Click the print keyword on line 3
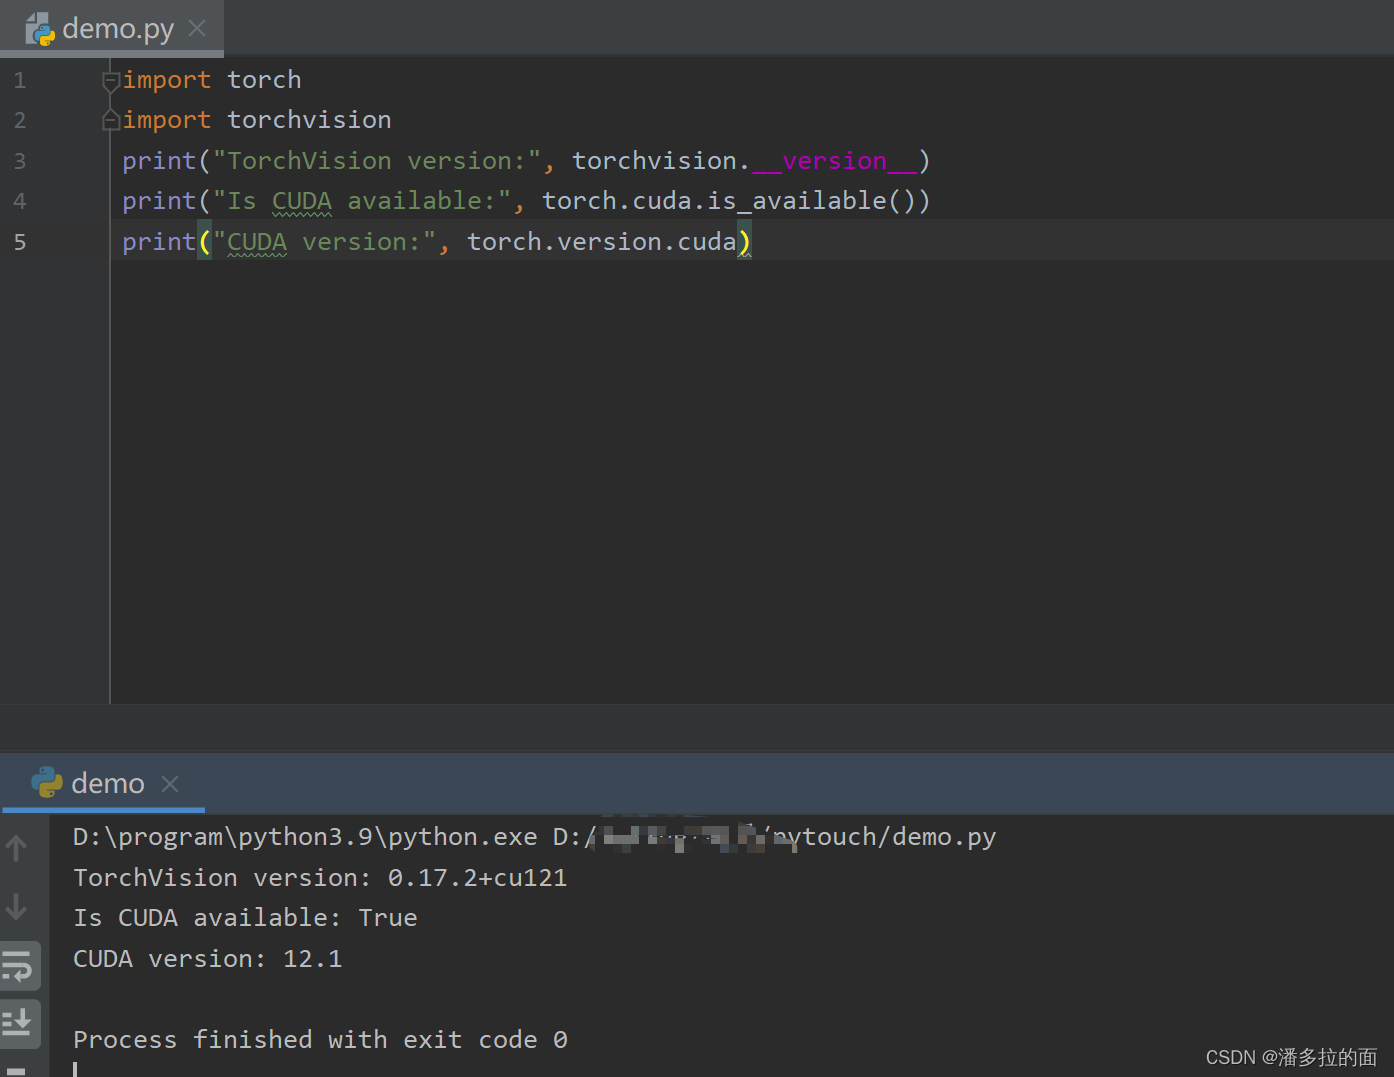This screenshot has width=1394, height=1077. [159, 161]
